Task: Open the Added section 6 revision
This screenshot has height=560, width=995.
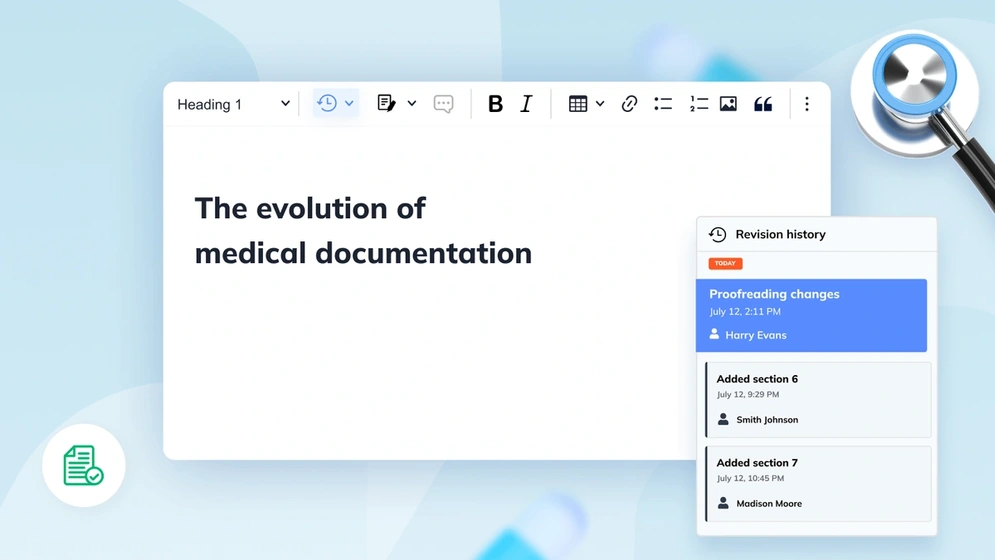Action: point(818,400)
